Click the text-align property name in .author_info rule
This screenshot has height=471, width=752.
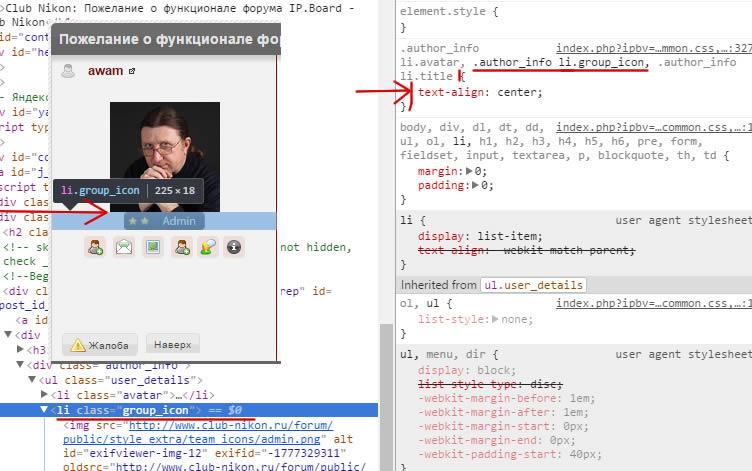451,92
